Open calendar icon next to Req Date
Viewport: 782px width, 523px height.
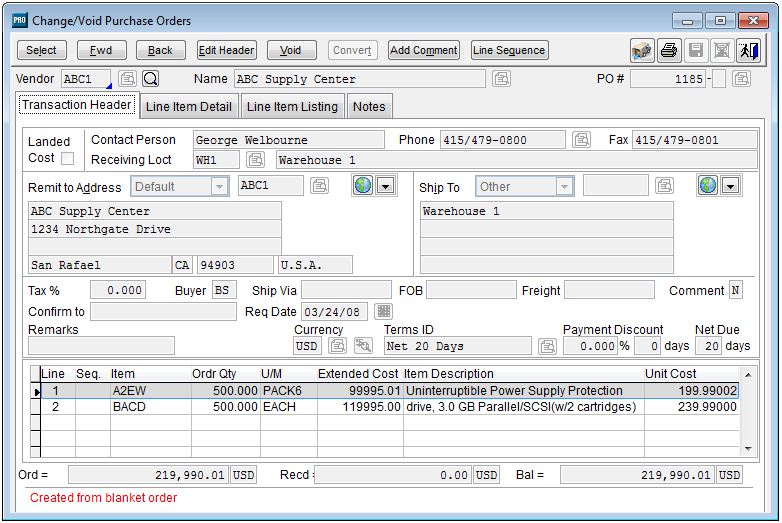(x=384, y=311)
